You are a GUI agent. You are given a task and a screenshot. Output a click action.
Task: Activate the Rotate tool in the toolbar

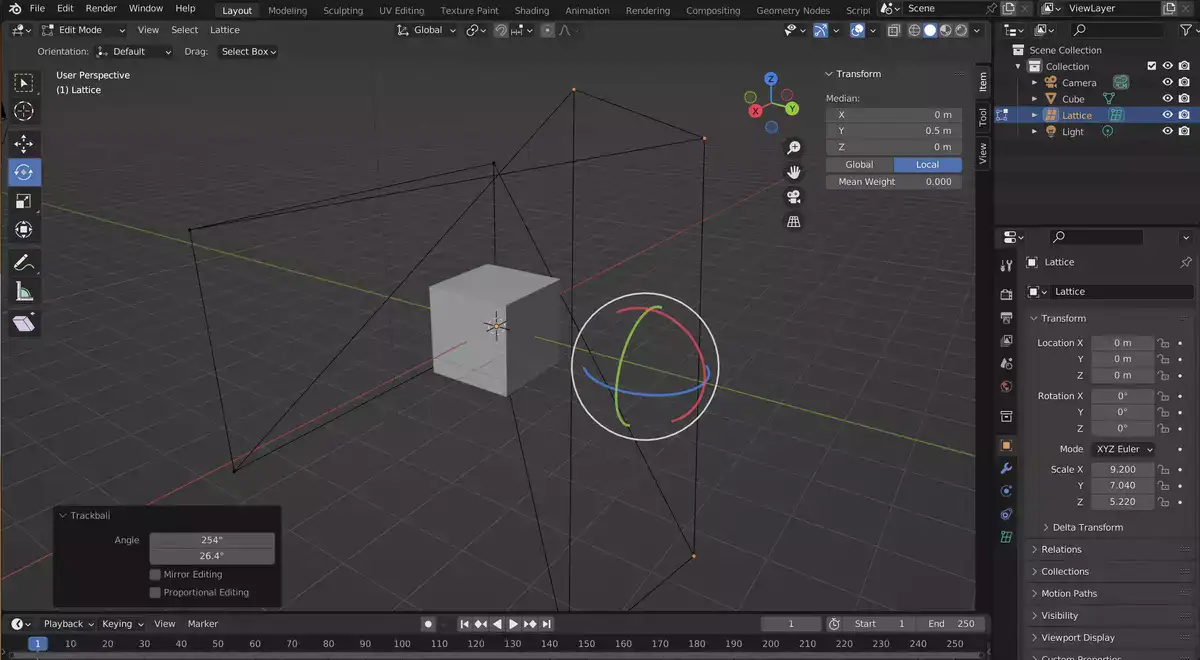[23, 172]
